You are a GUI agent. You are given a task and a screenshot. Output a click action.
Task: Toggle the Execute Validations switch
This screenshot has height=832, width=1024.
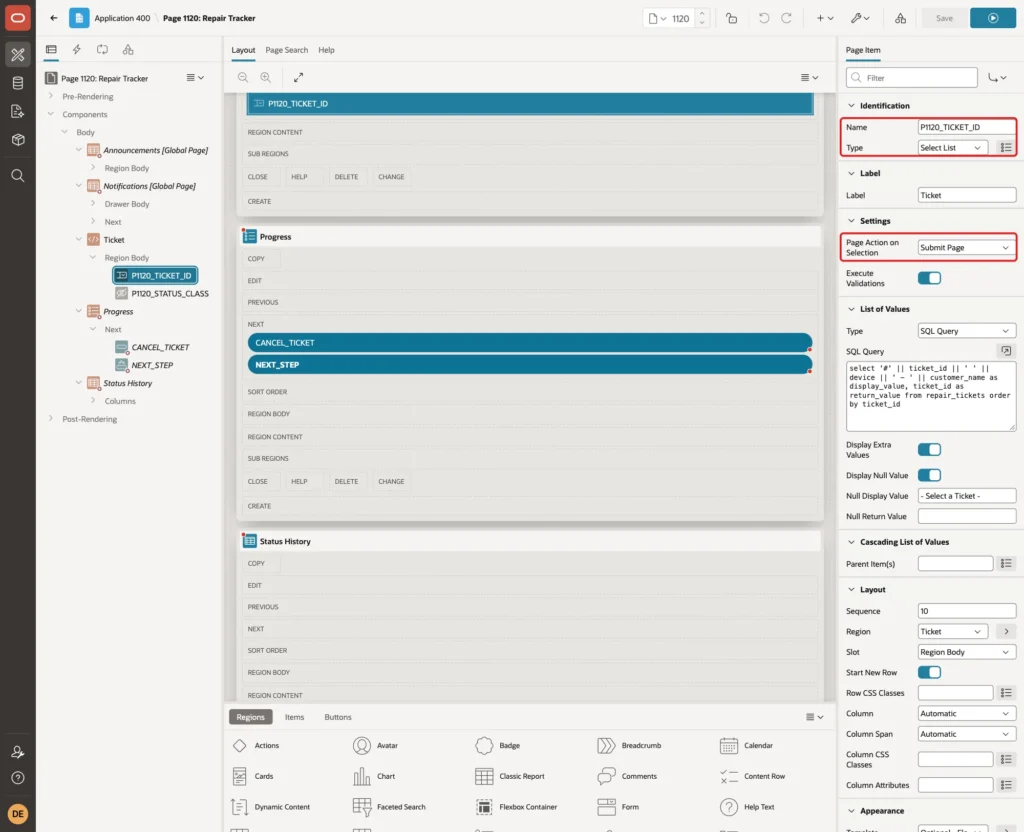[929, 278]
